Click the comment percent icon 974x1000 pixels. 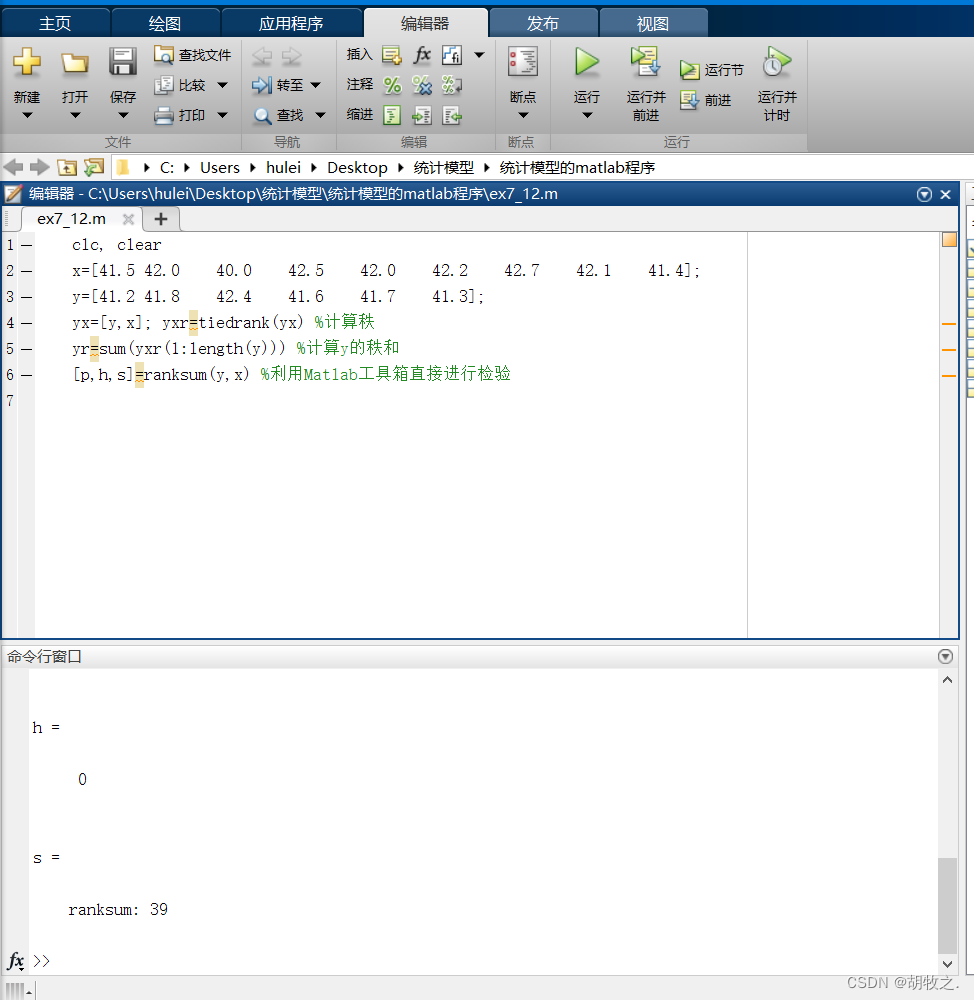coord(392,85)
